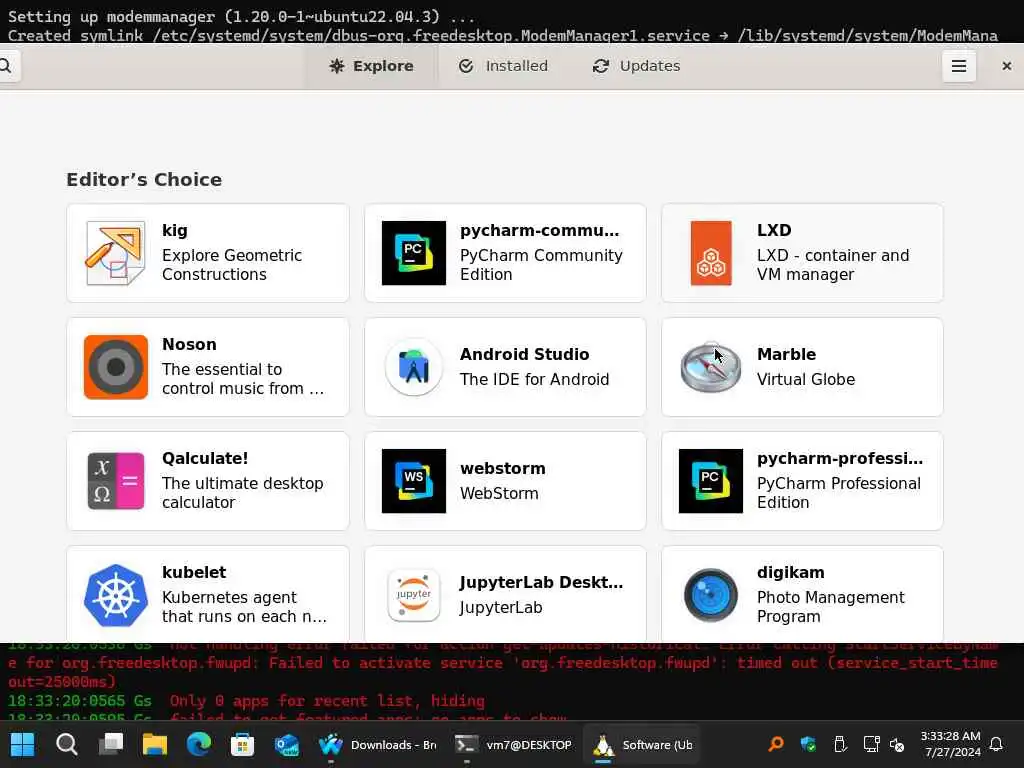Click the digikam photo manager icon

[711, 596]
